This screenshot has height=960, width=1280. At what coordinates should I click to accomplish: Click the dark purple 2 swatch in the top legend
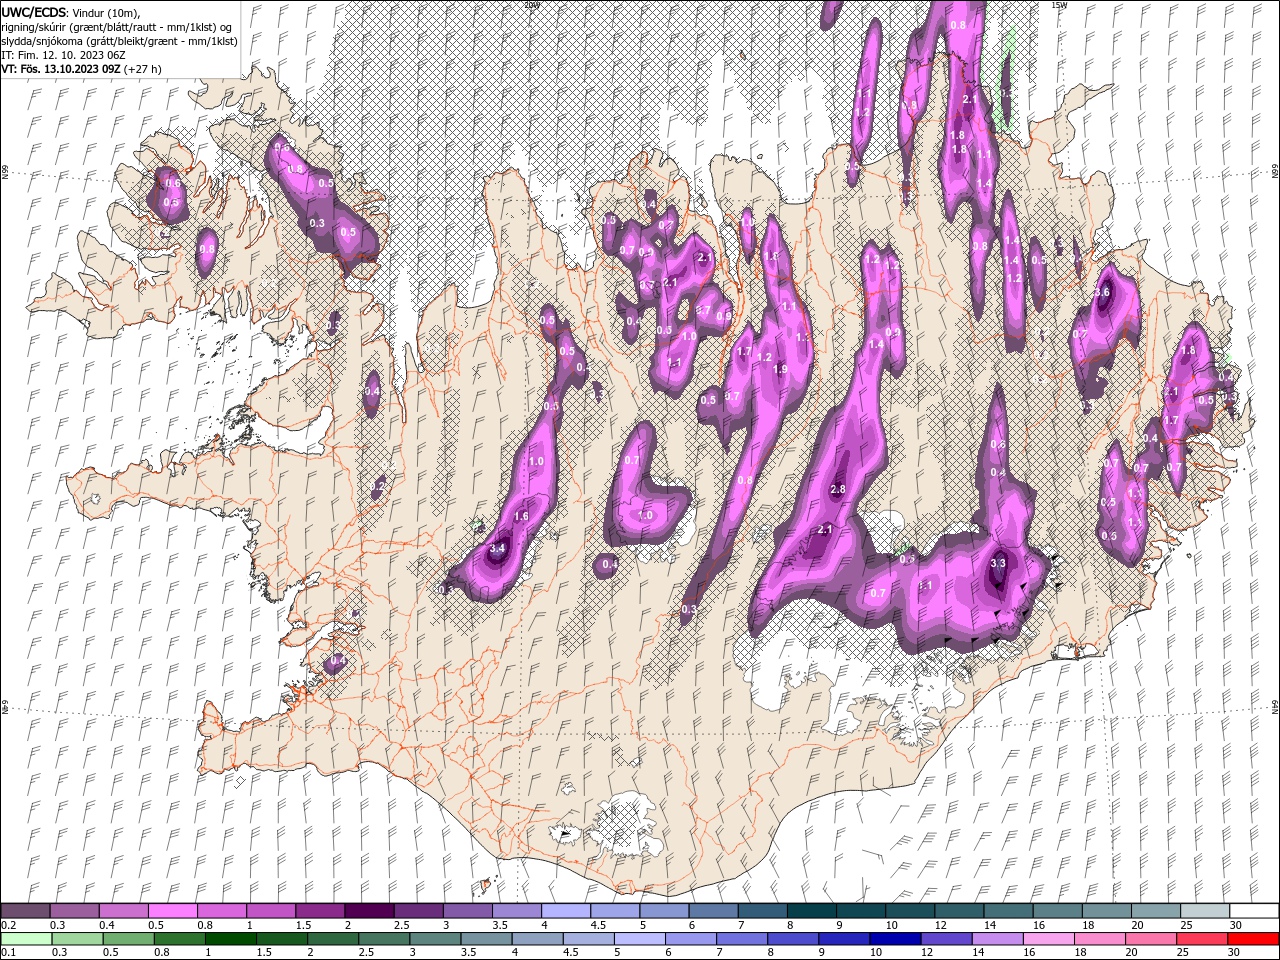tap(368, 911)
